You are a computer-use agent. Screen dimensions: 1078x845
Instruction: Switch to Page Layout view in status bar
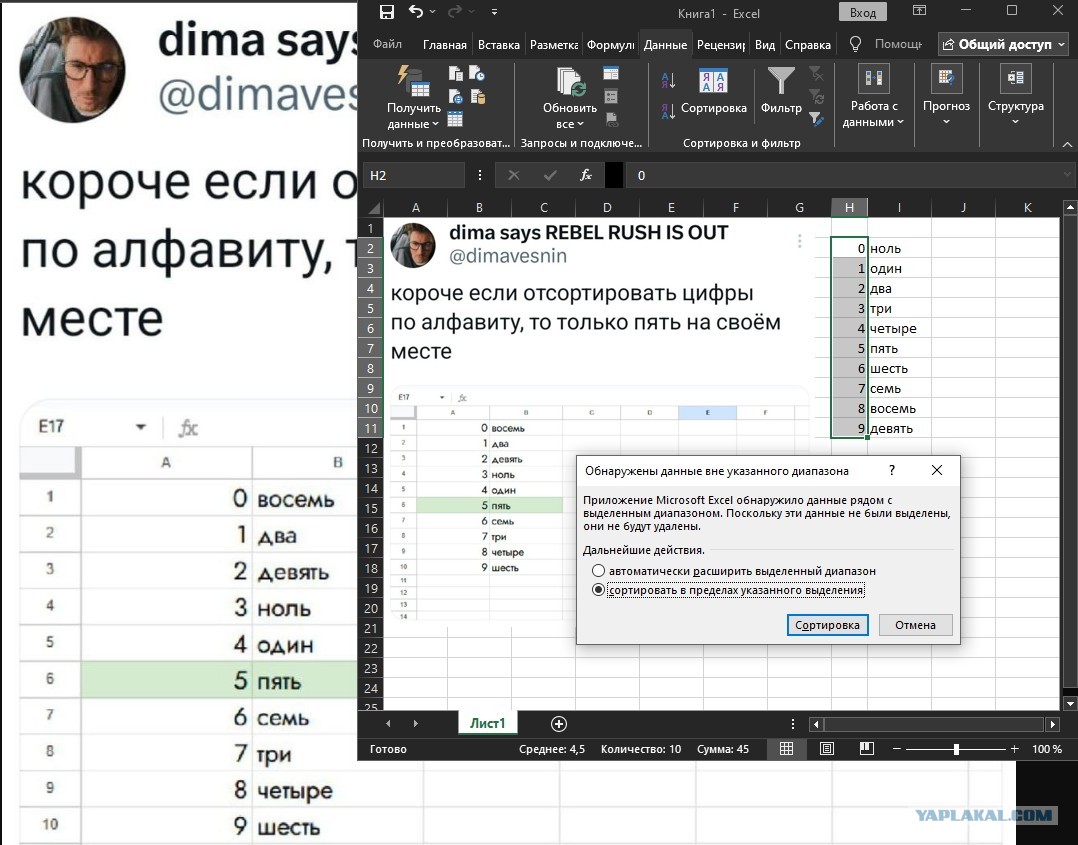826,749
